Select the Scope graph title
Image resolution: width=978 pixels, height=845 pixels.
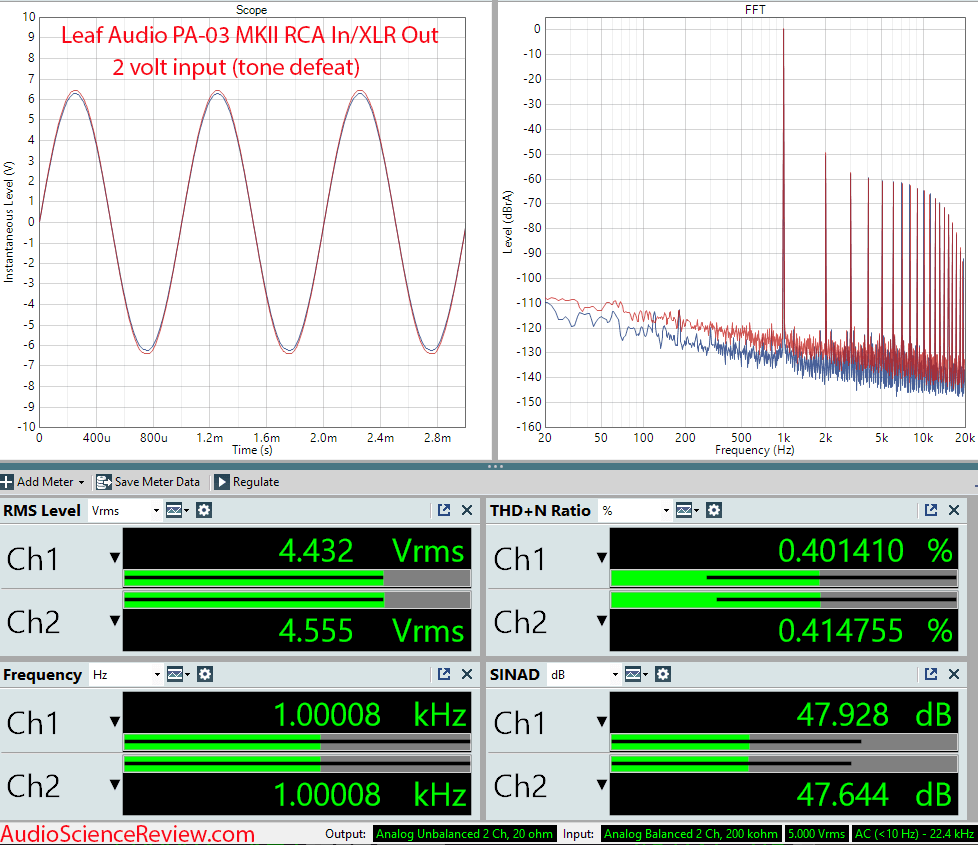(251, 10)
